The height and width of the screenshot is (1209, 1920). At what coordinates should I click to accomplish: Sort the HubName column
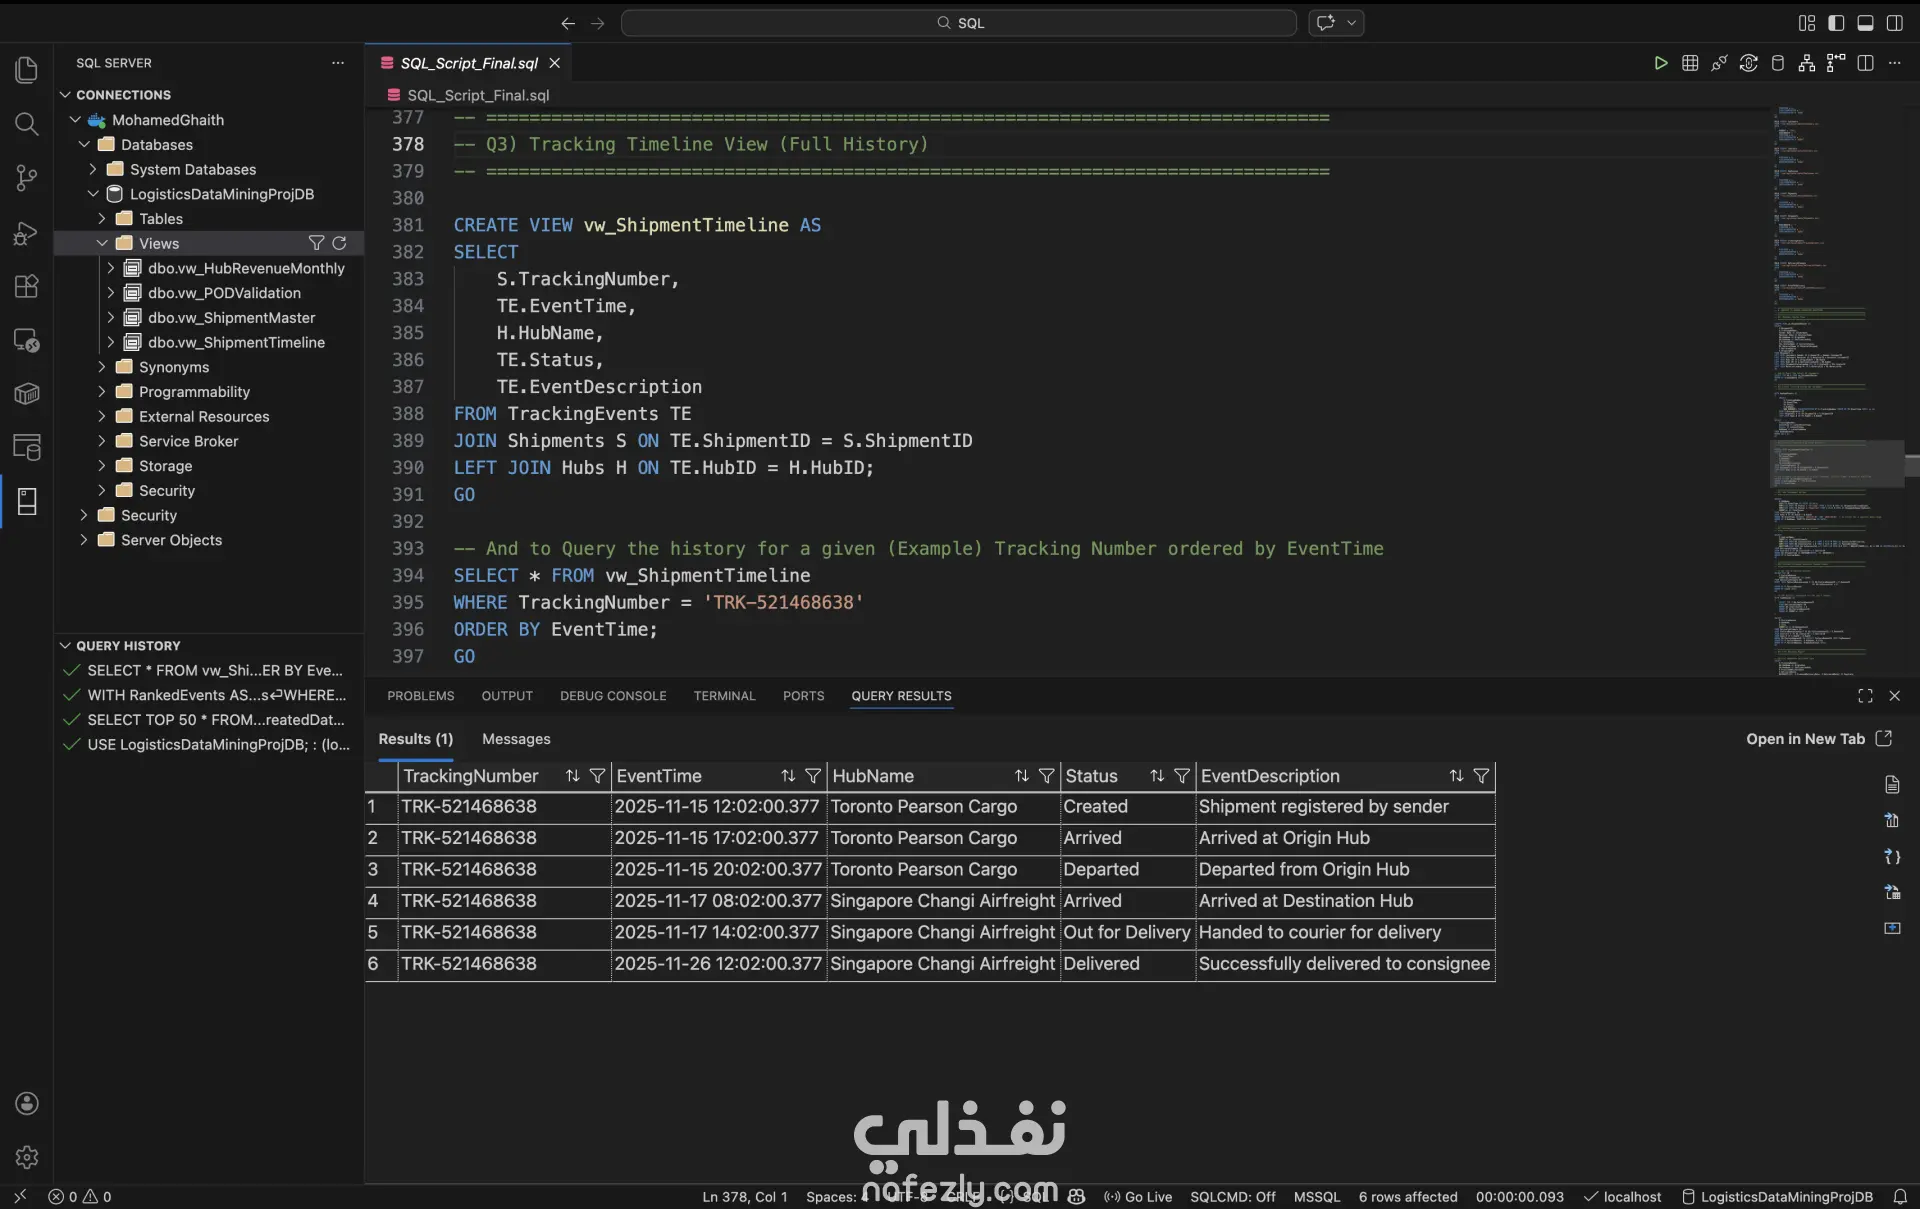pyautogui.click(x=1021, y=776)
